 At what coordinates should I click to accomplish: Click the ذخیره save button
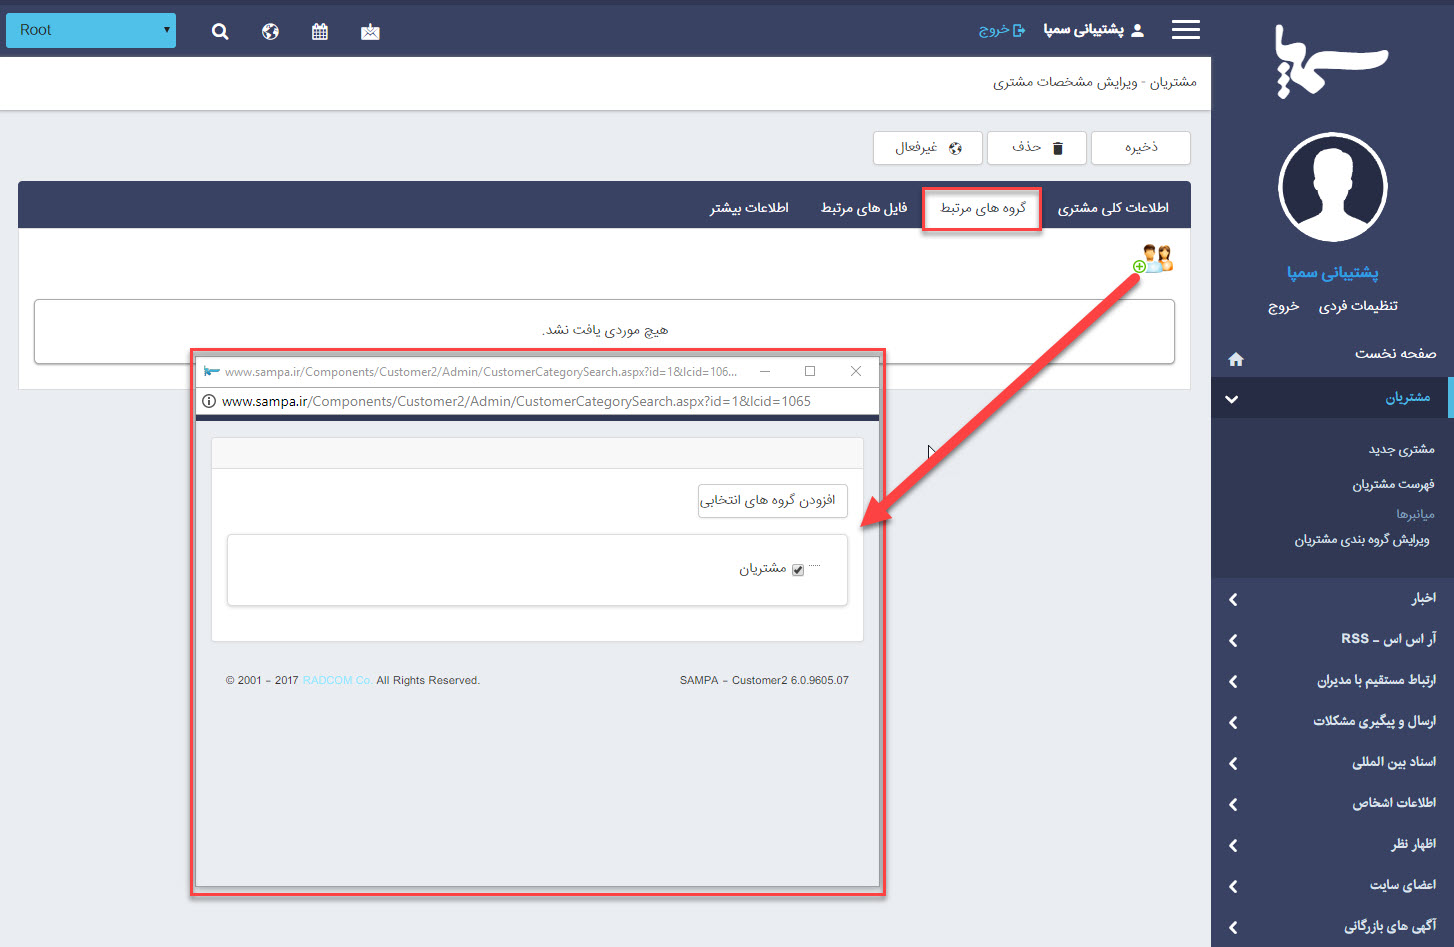click(x=1140, y=148)
